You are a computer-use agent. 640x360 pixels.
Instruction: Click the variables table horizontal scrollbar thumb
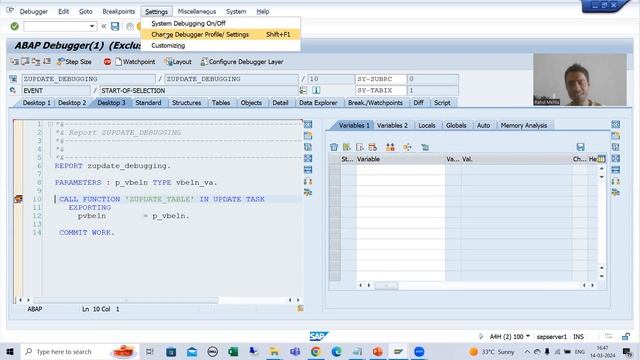pos(386,285)
